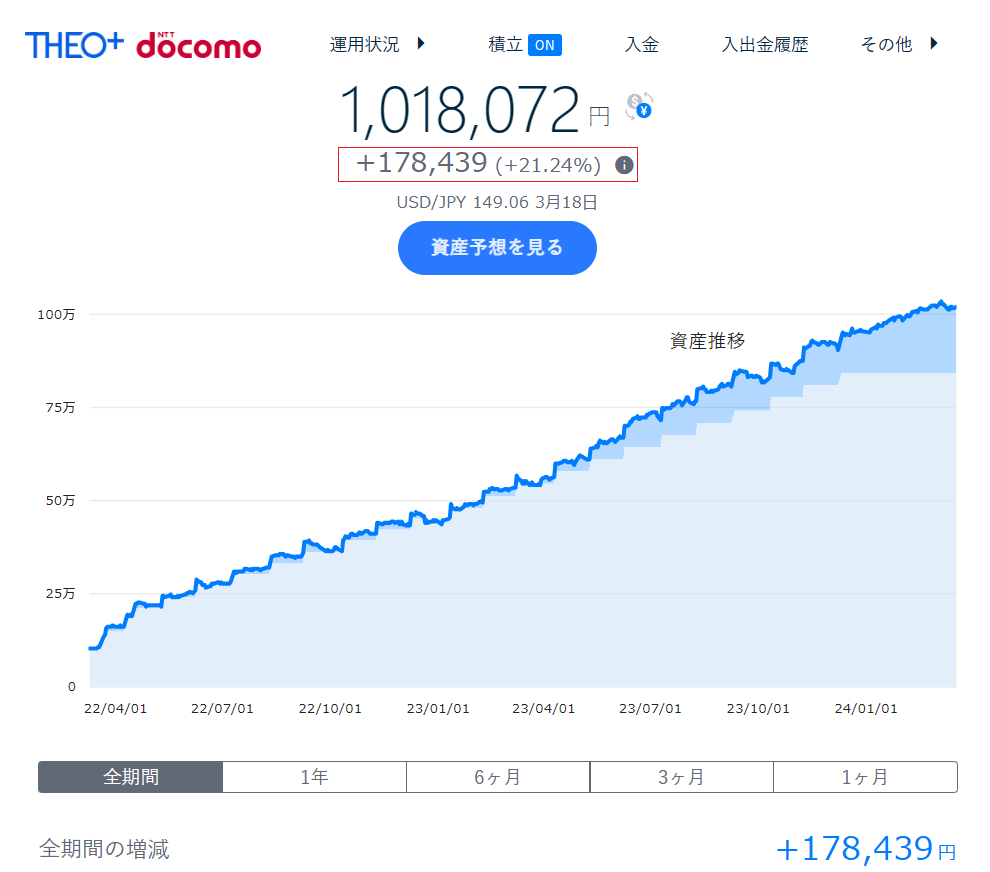Select the 全期間 period tab

click(131, 777)
